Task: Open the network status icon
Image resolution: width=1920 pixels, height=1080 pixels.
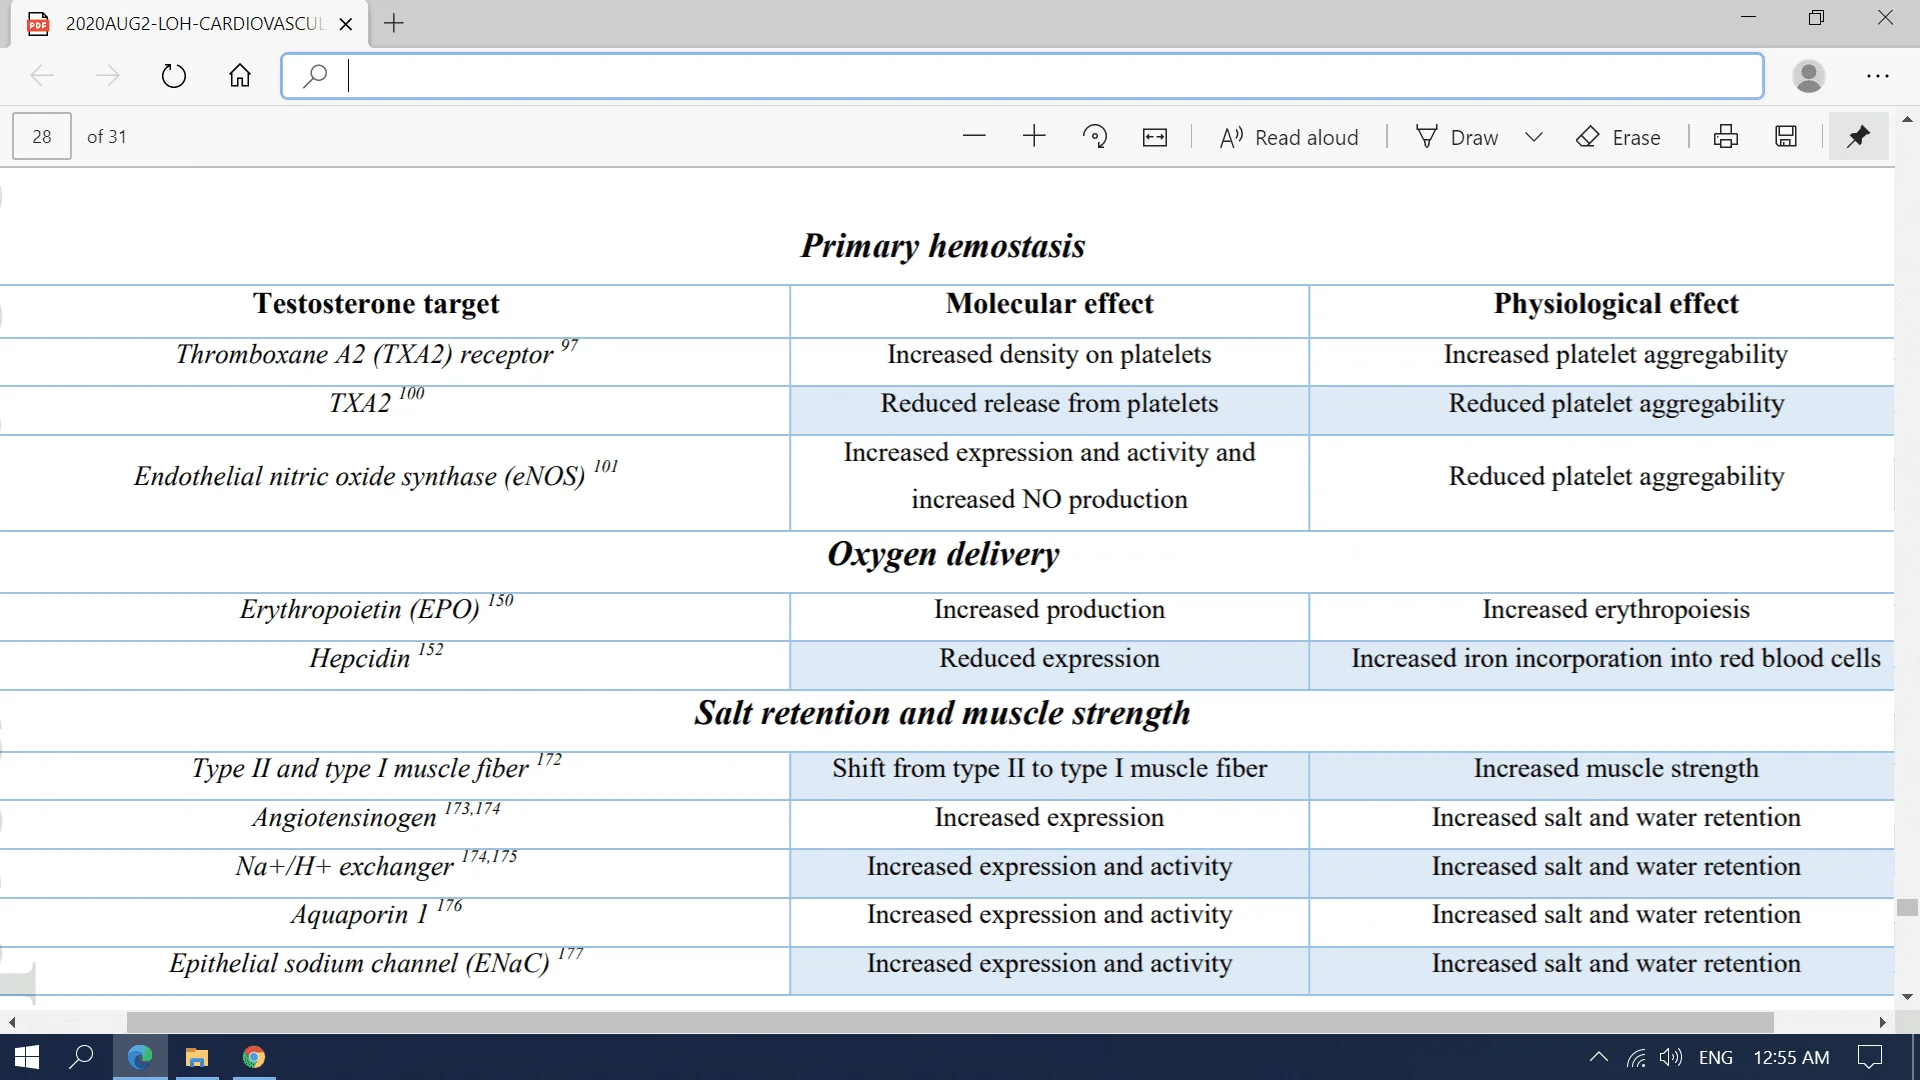Action: [x=1636, y=1057]
